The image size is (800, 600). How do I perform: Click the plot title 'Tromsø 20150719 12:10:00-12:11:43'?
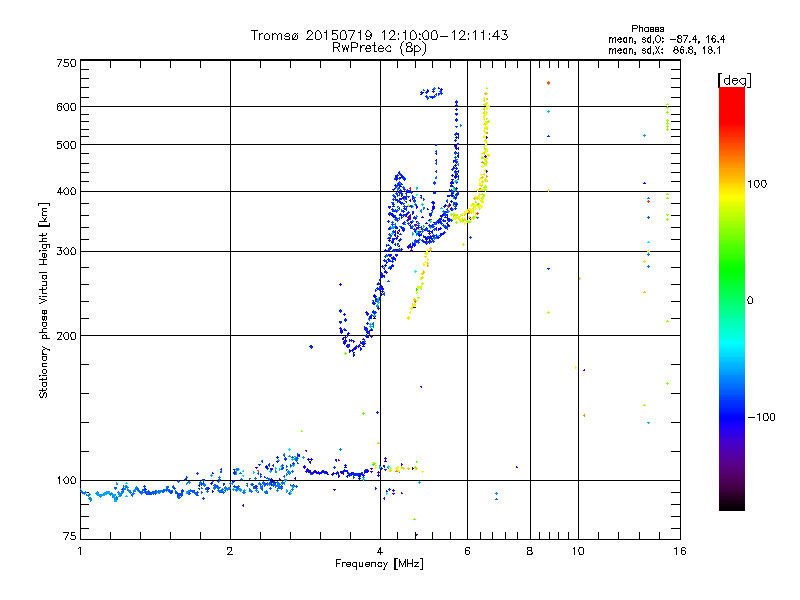click(x=379, y=35)
